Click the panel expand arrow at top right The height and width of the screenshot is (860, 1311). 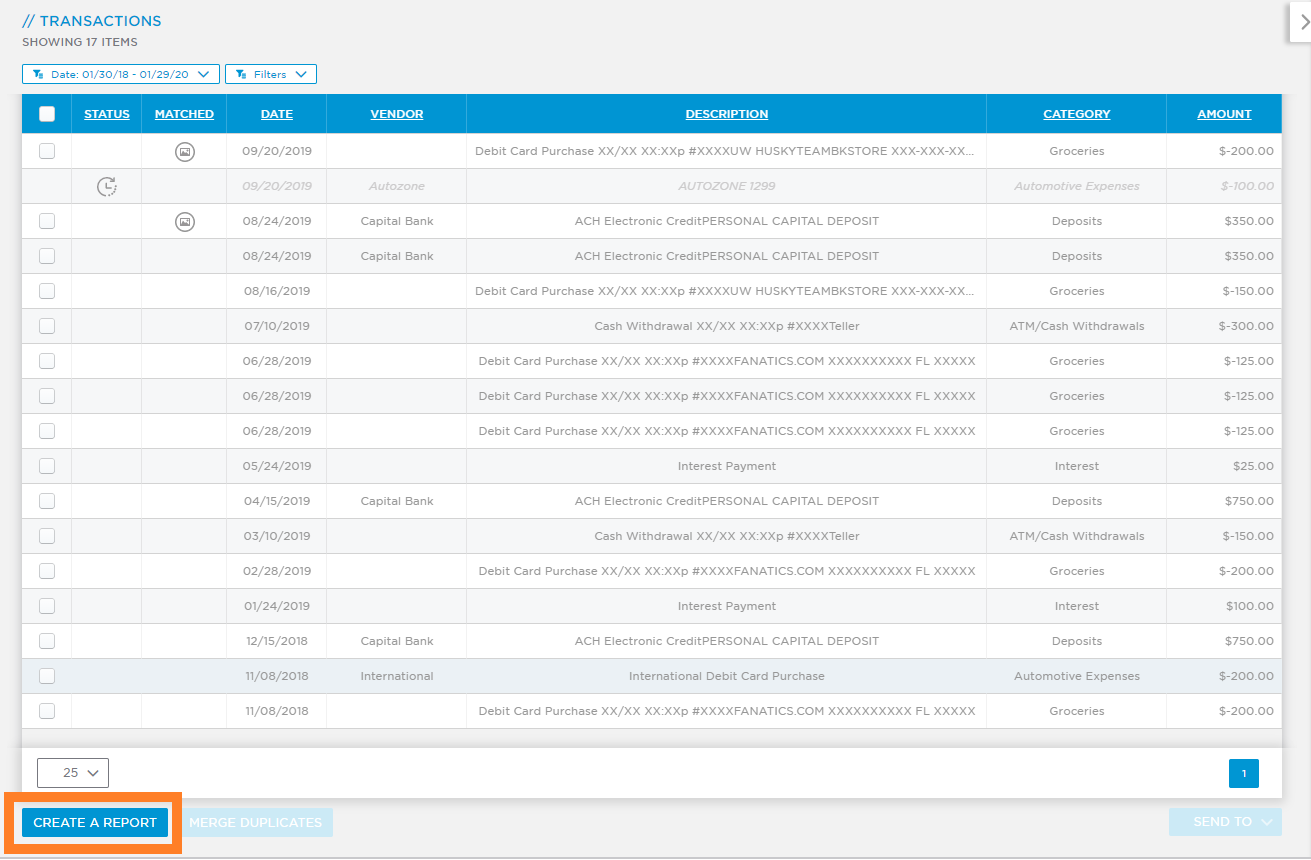point(1301,22)
